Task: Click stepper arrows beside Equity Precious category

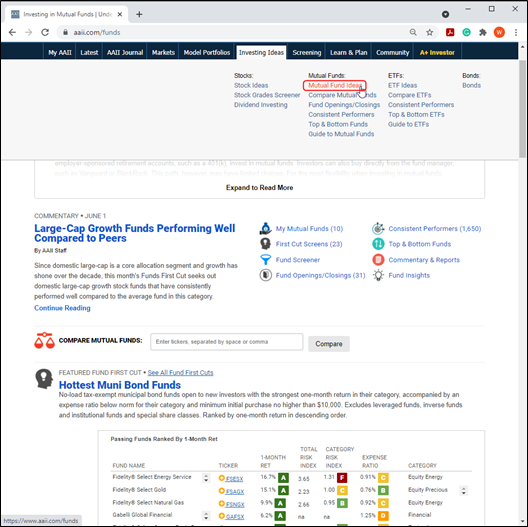Action: (464, 491)
